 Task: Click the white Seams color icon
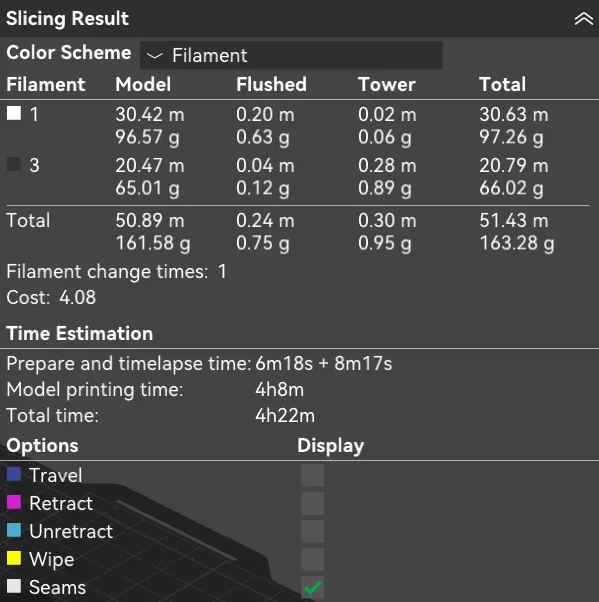(14, 586)
